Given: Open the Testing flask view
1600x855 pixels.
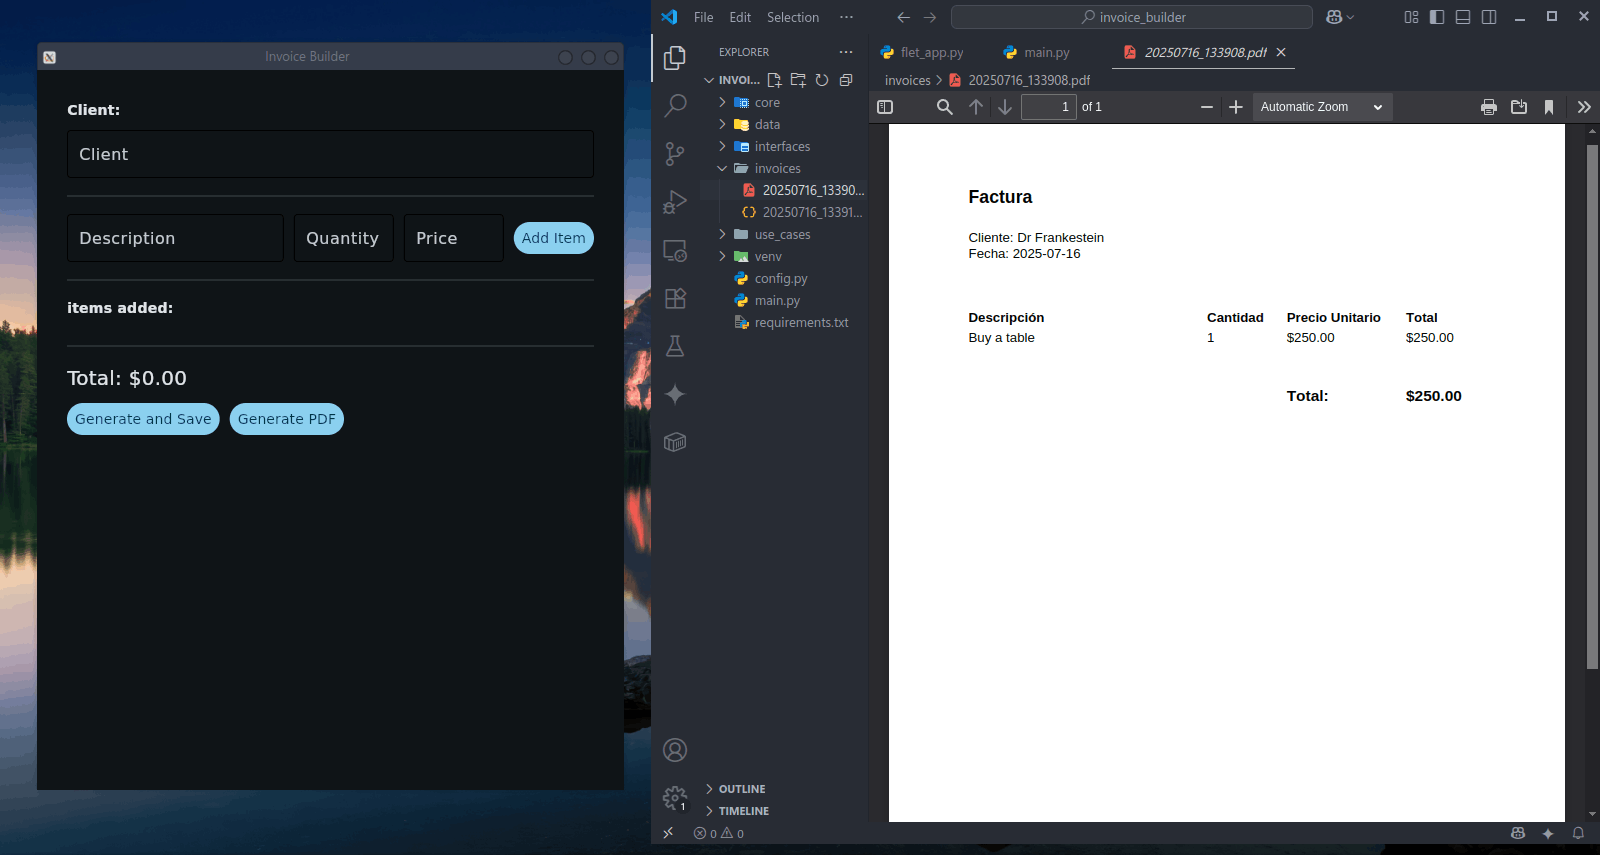Looking at the screenshot, I should coord(675,346).
